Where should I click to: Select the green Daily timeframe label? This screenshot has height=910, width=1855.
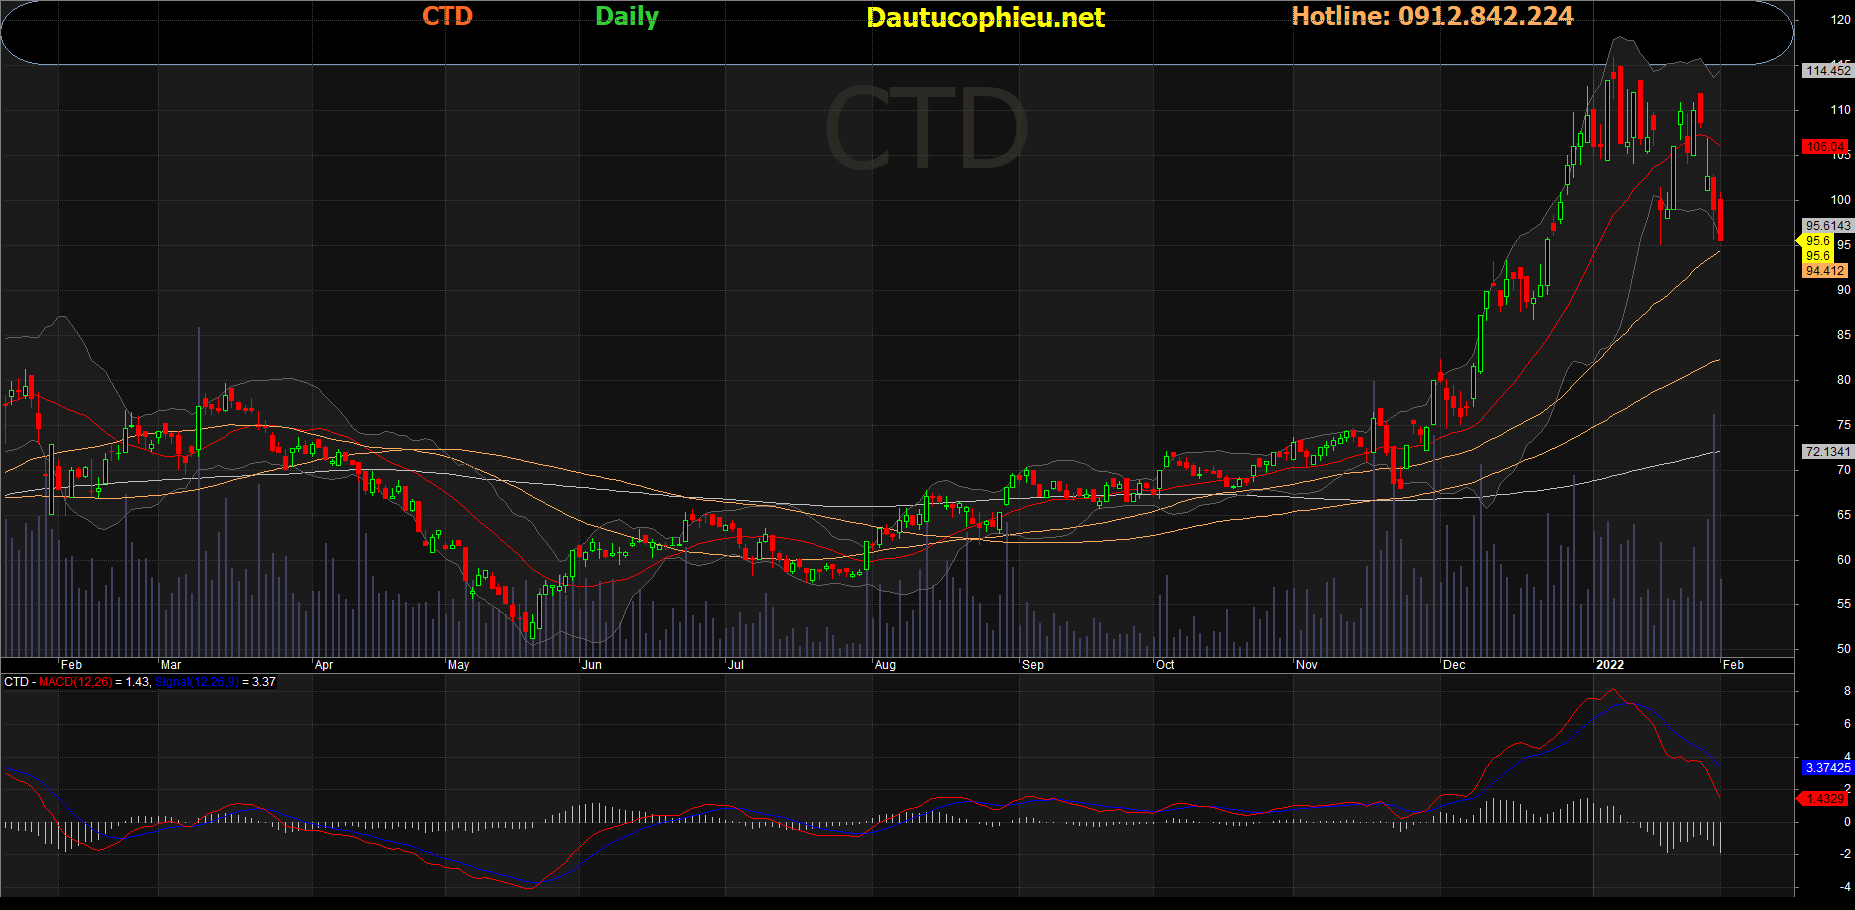[x=626, y=17]
